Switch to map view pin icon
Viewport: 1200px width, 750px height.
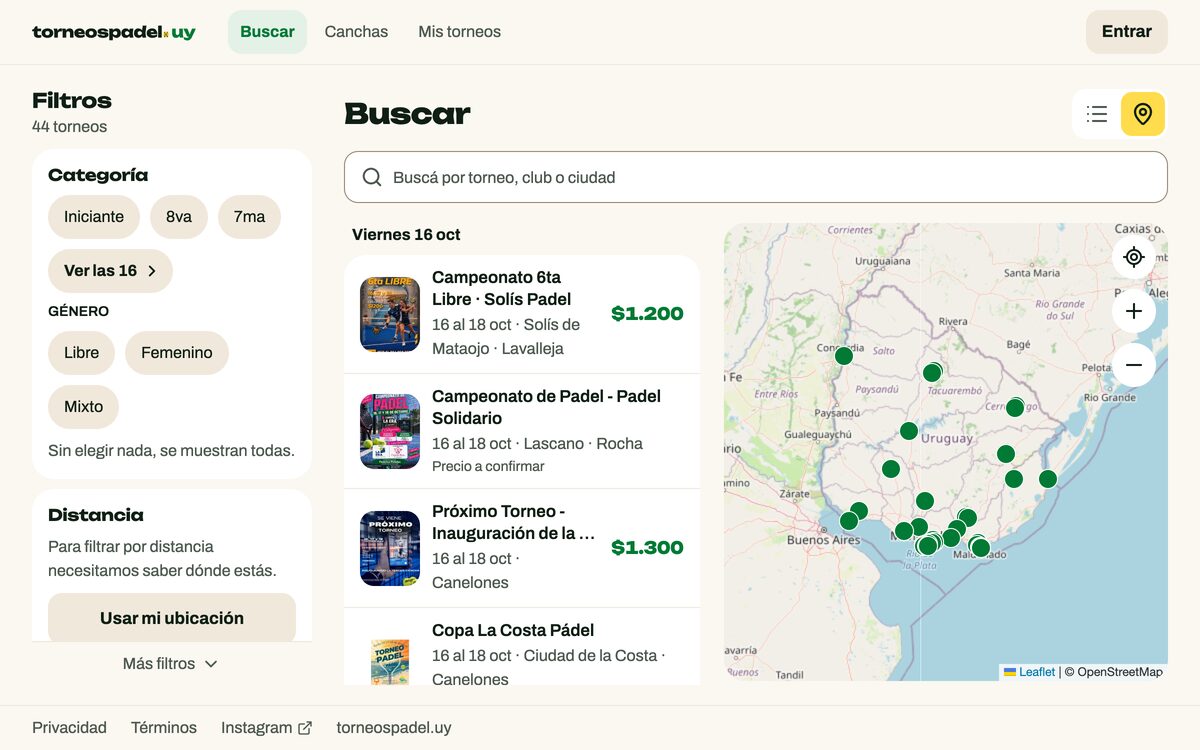tap(1143, 114)
